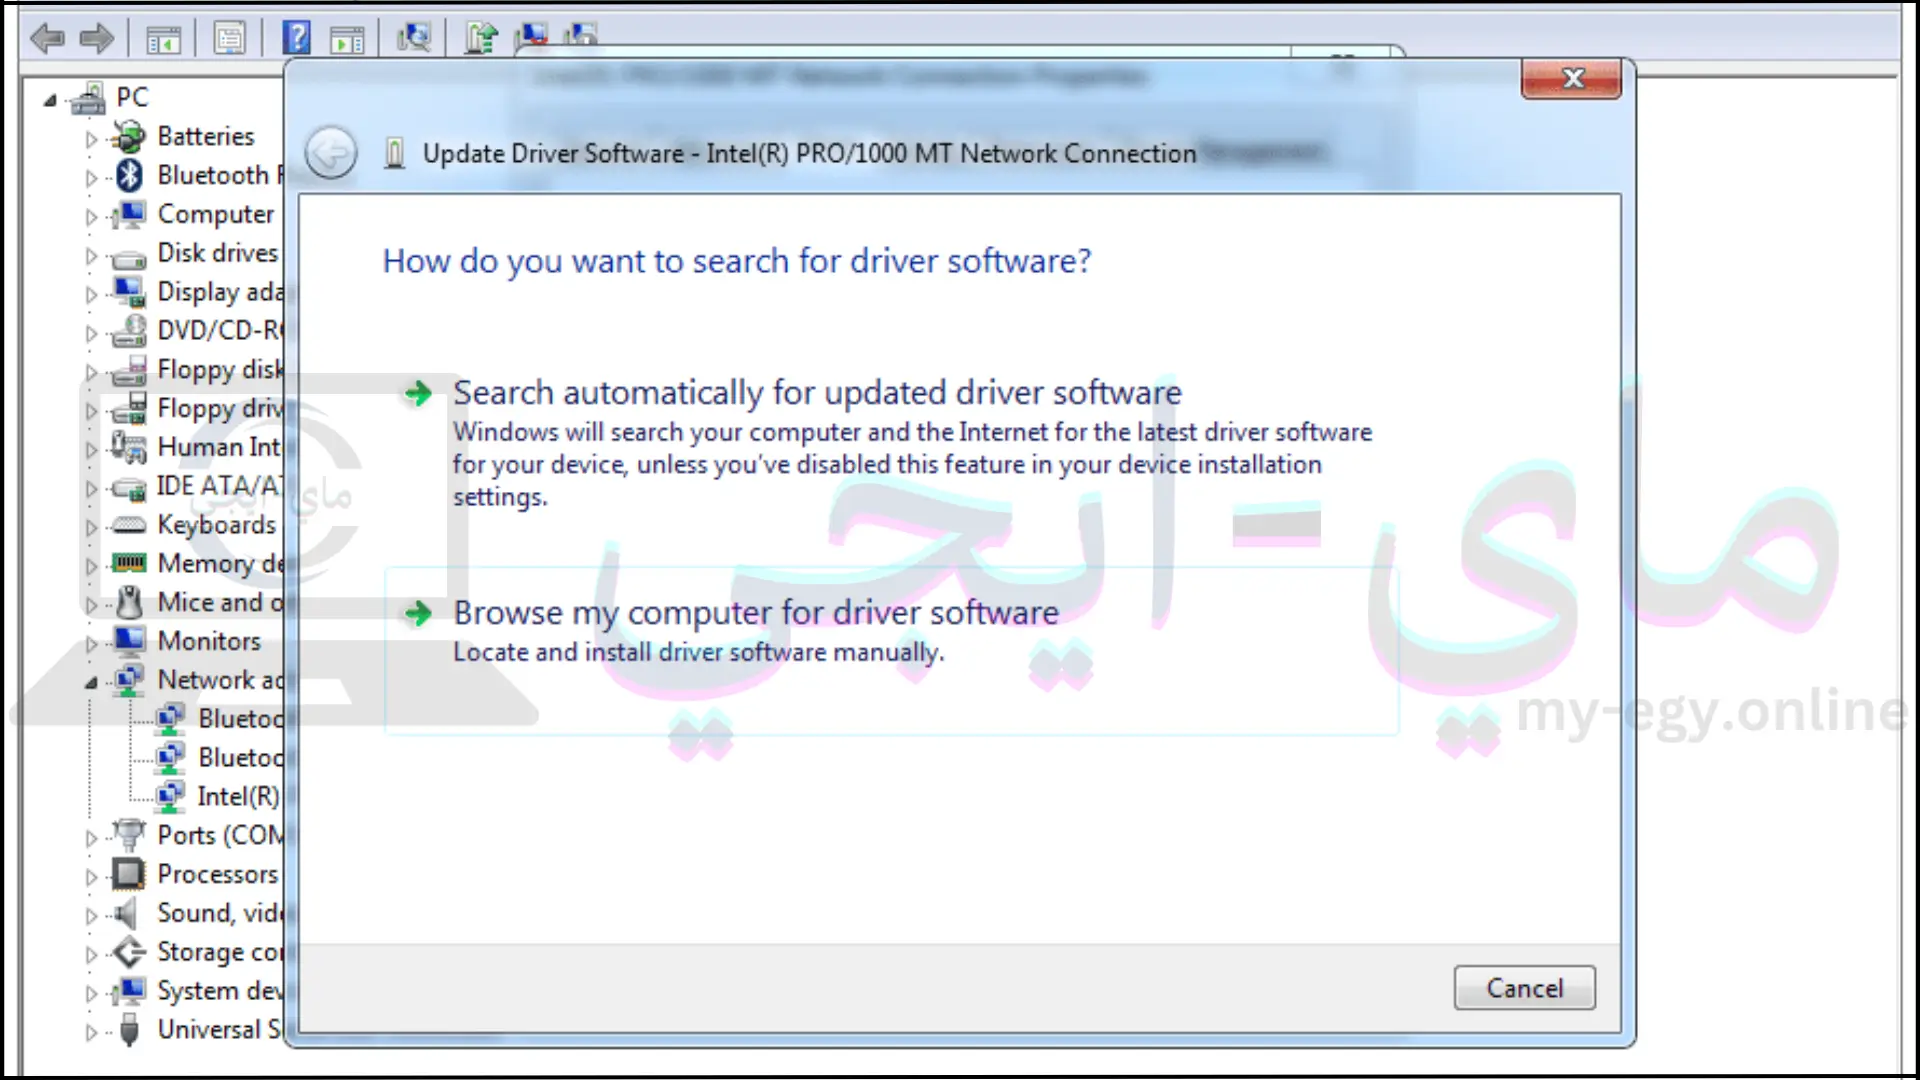This screenshot has height=1080, width=1920.
Task: Click the Display ada tree label
Action: coord(220,292)
